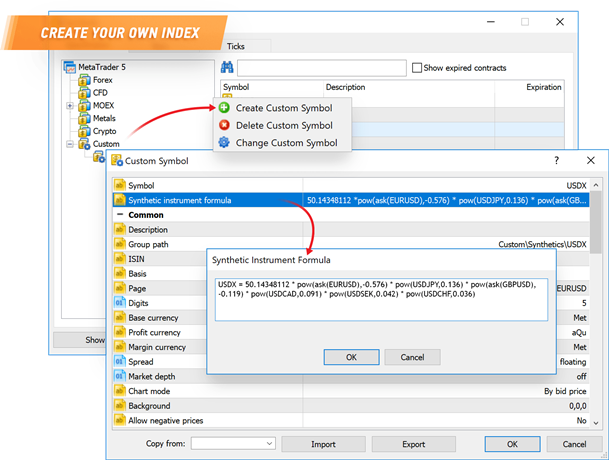Switch to the Ticks tab

click(x=235, y=47)
